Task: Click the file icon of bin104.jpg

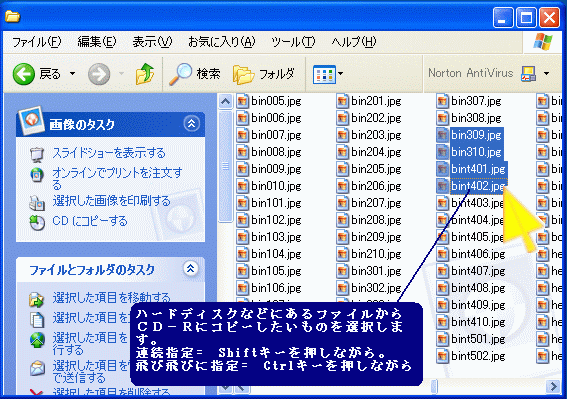Action: (242, 254)
